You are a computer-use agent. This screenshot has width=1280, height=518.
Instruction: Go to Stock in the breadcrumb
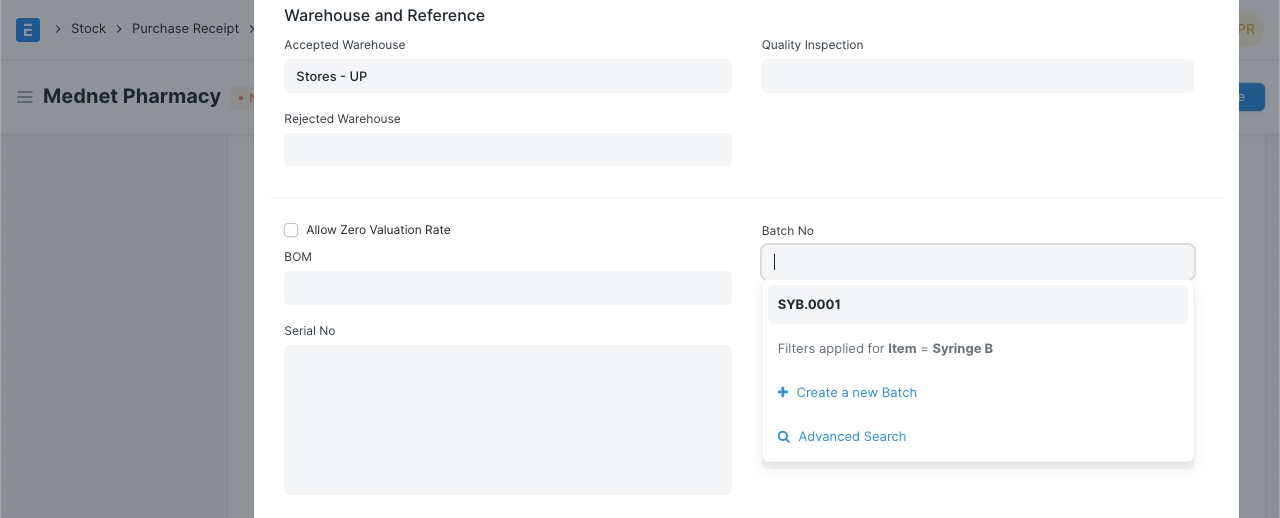pyautogui.click(x=88, y=29)
